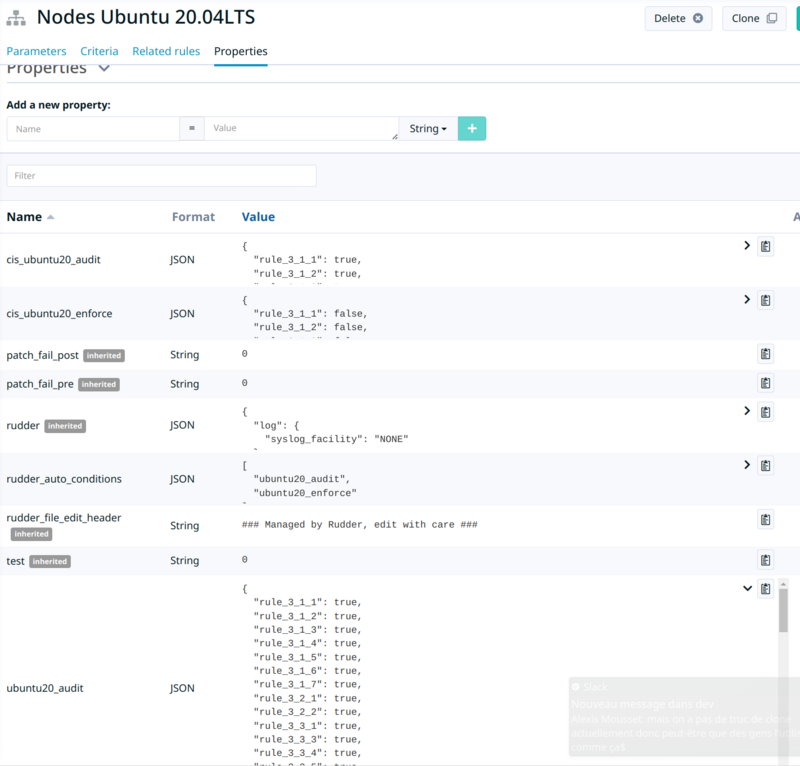The width and height of the screenshot is (800, 766).
Task: Collapse the ubuntu20_audit JSON value
Action: (747, 588)
